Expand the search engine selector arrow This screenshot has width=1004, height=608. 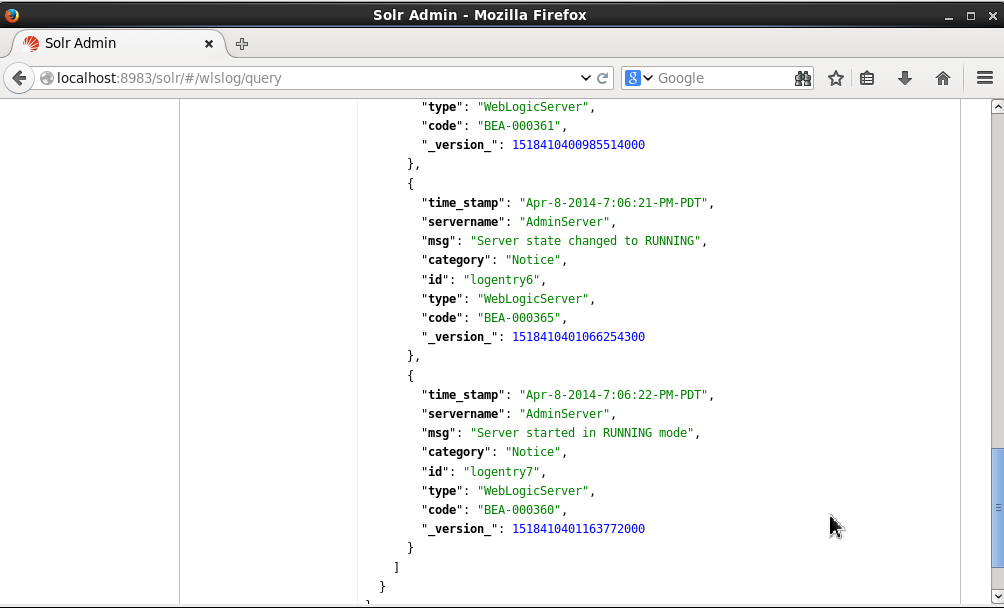tap(648, 78)
